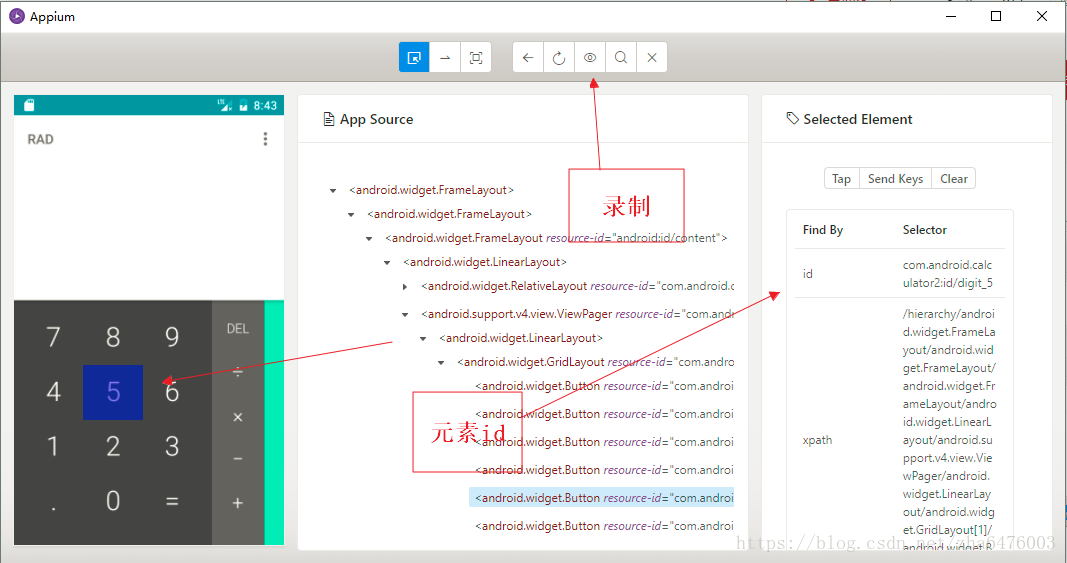Click the id selector value digit_5
Viewport: 1067px width, 563px height.
(x=947, y=274)
